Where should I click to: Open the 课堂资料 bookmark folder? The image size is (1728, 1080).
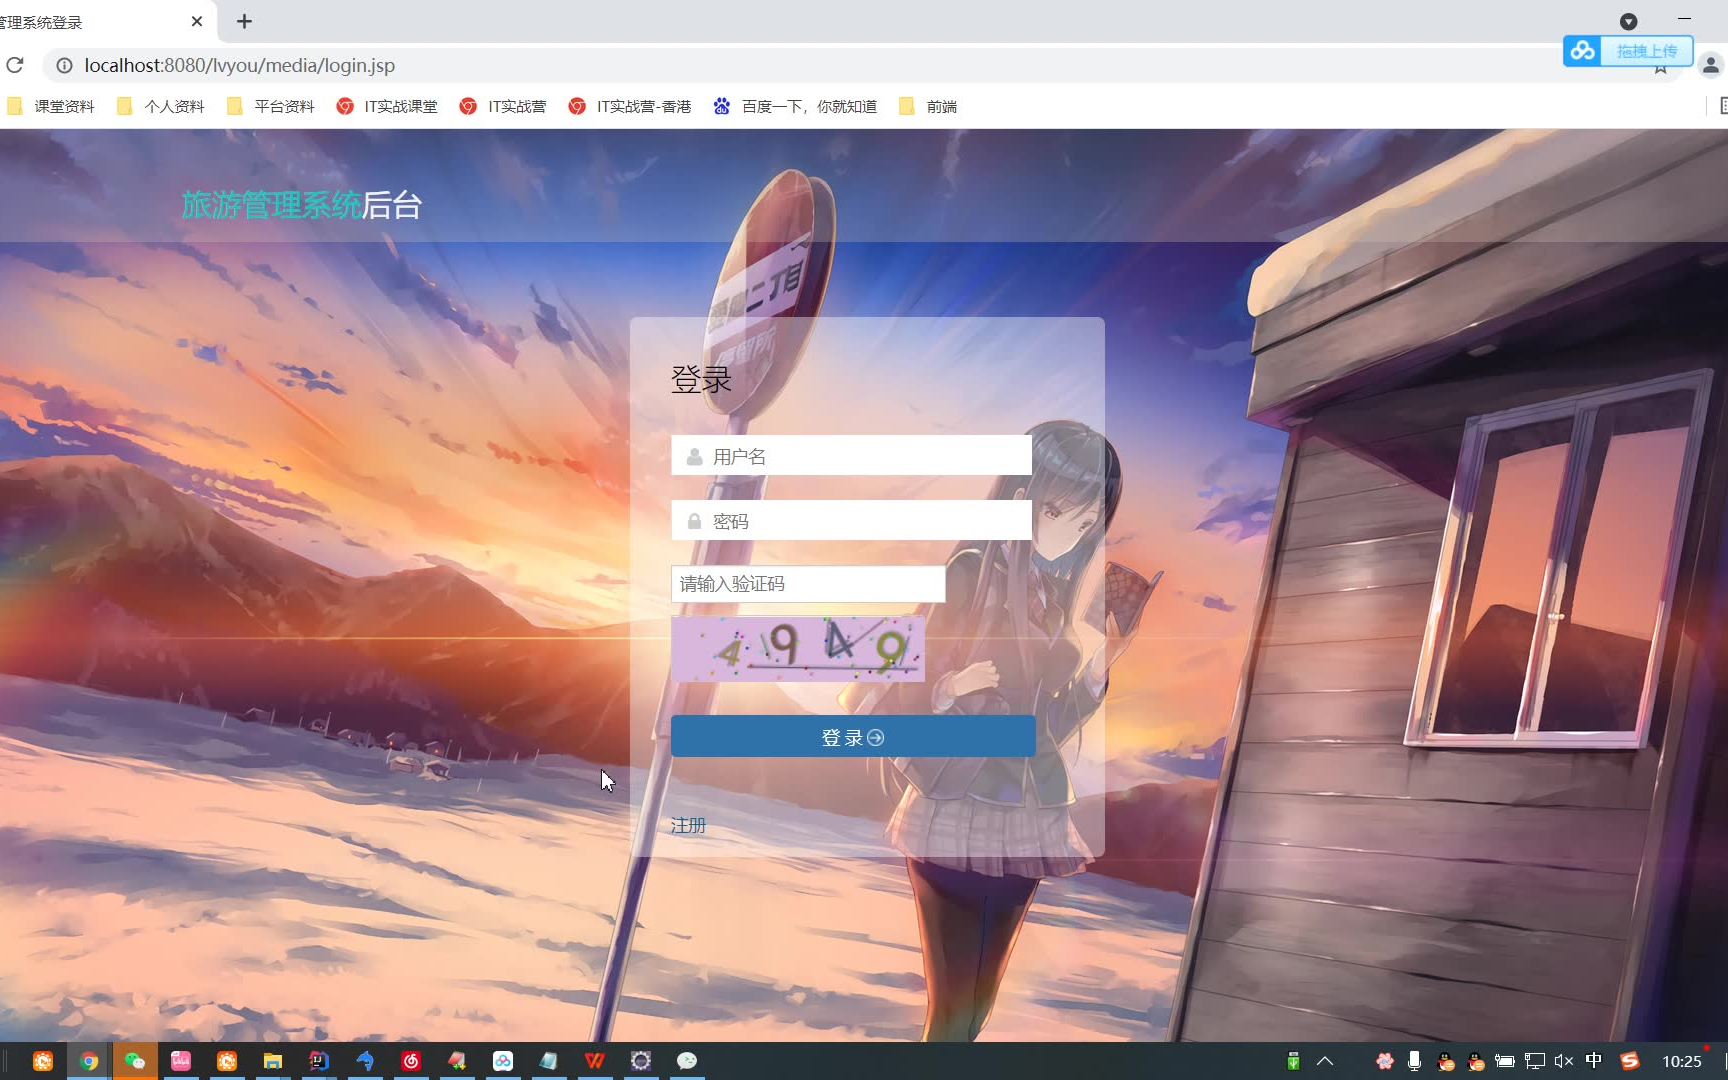[51, 106]
